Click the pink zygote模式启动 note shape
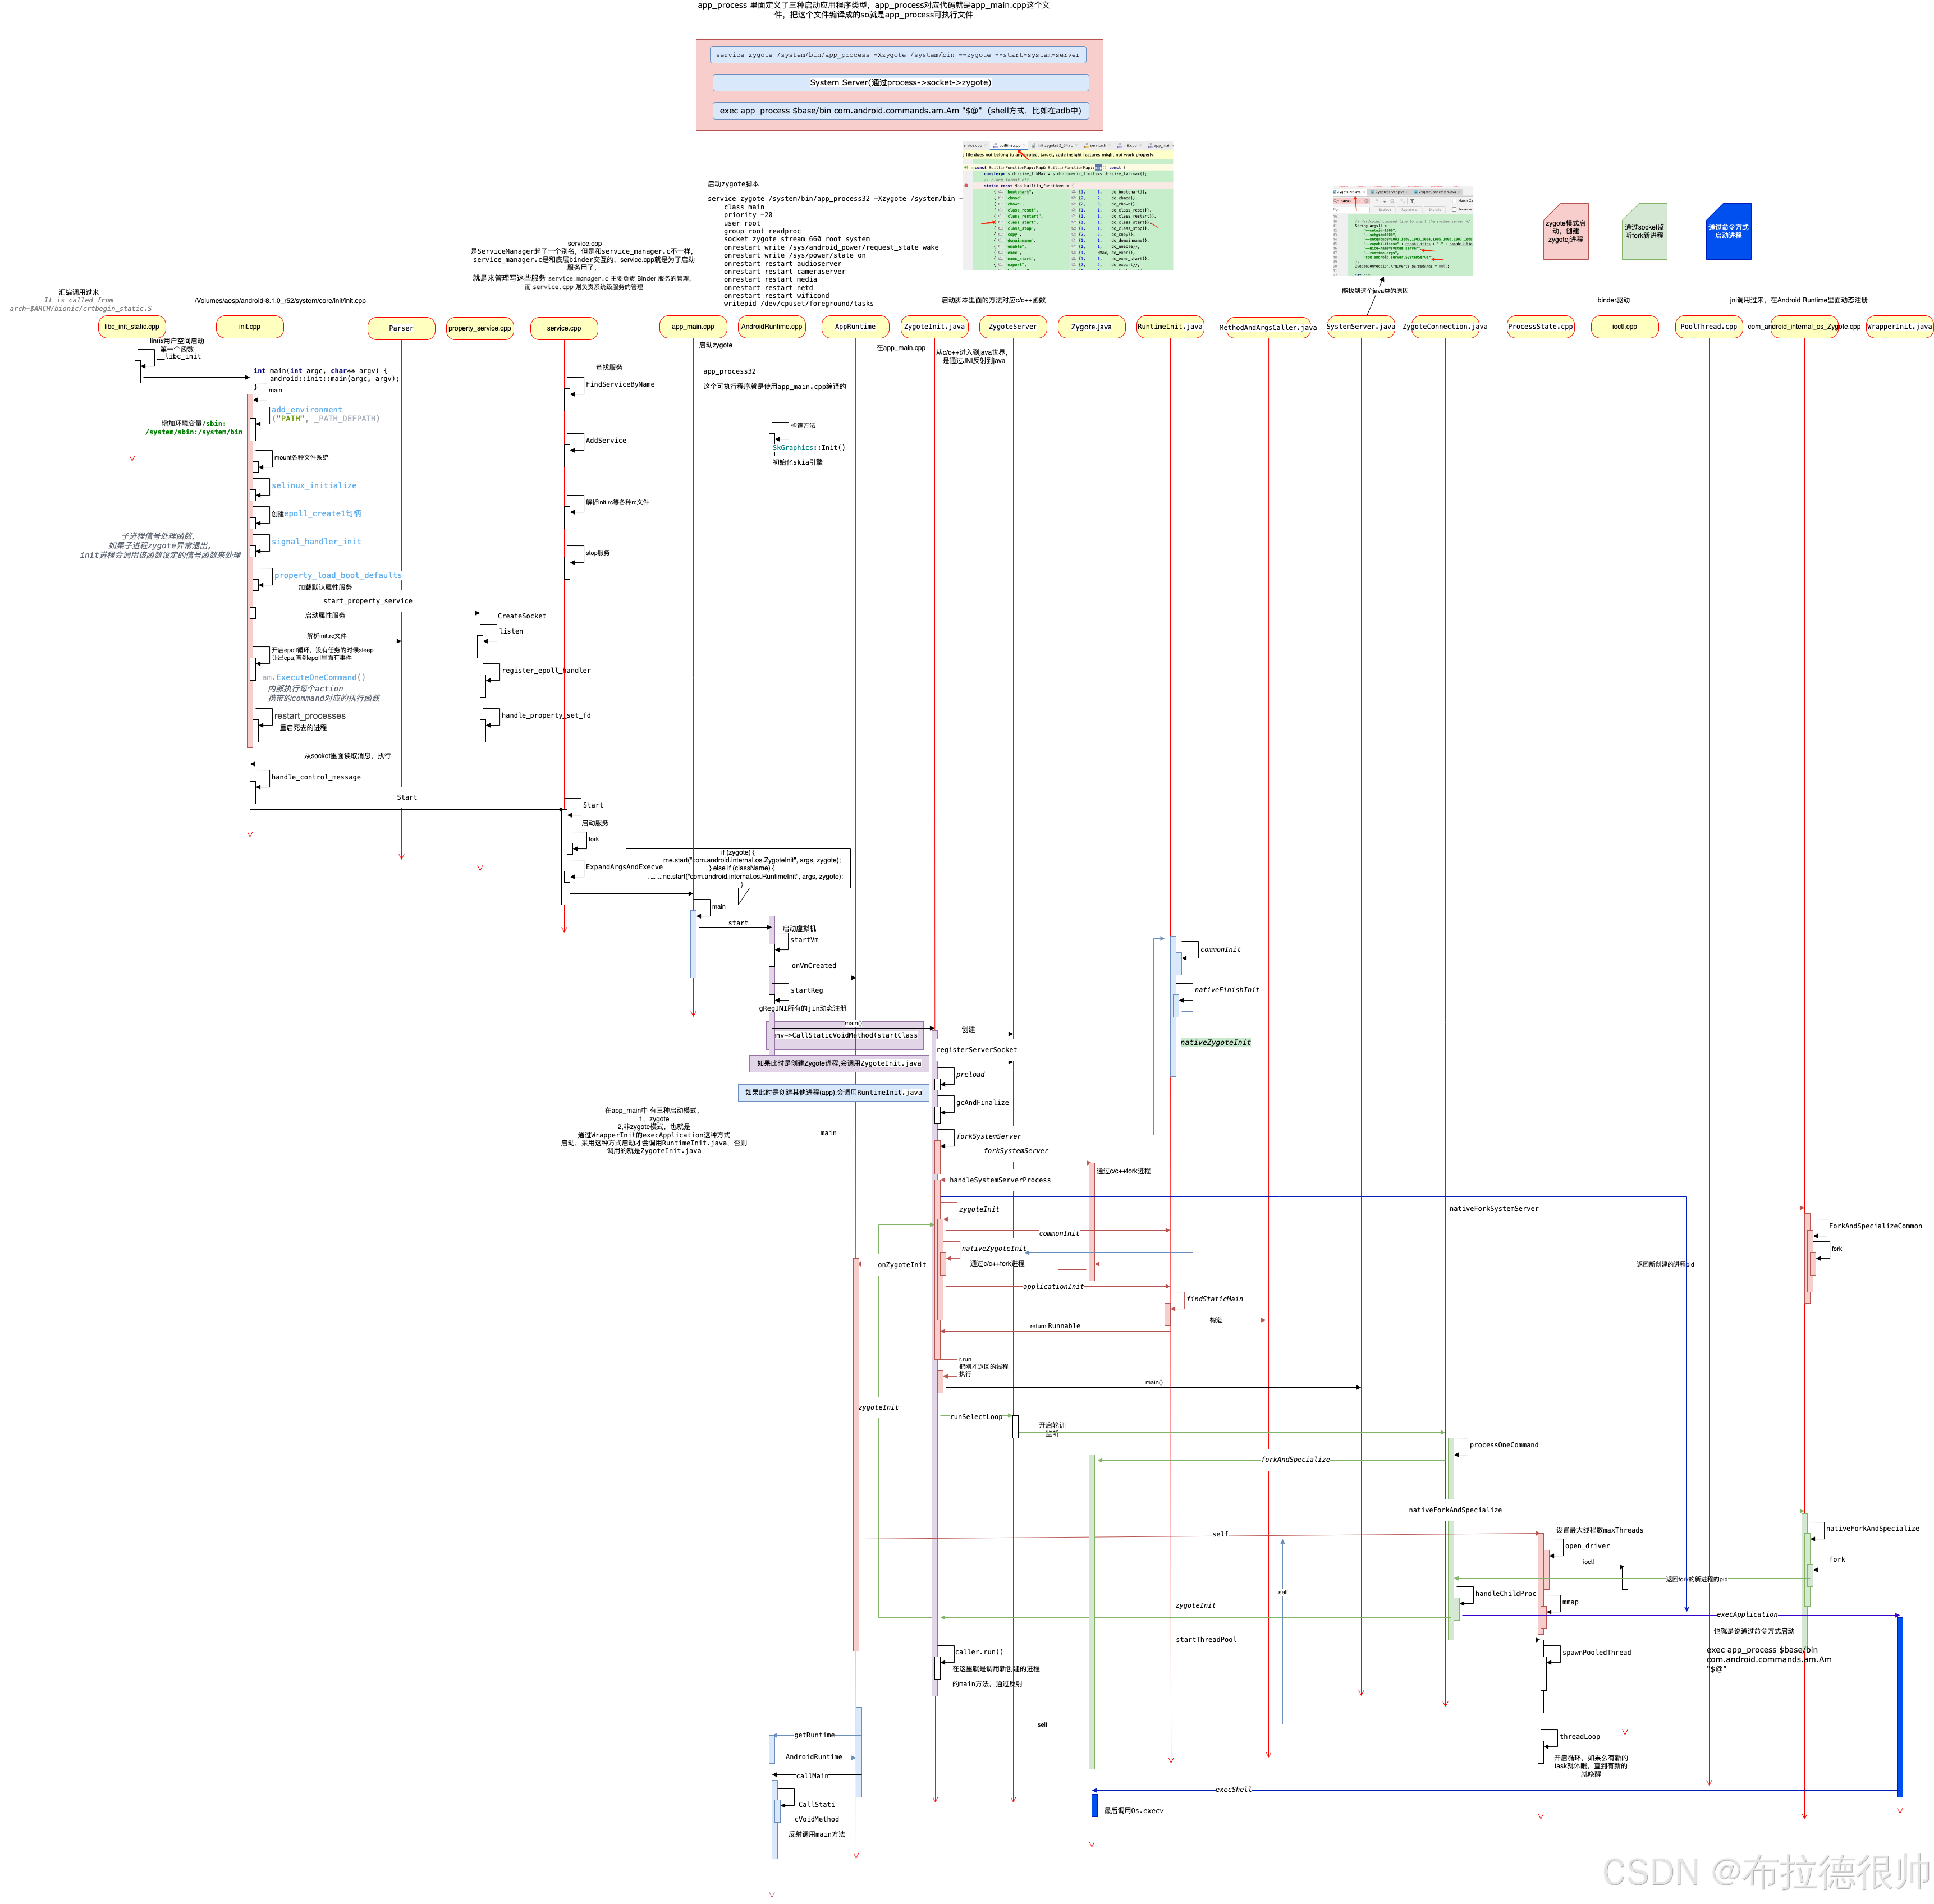The height and width of the screenshot is (1904, 1934). coord(1565,232)
